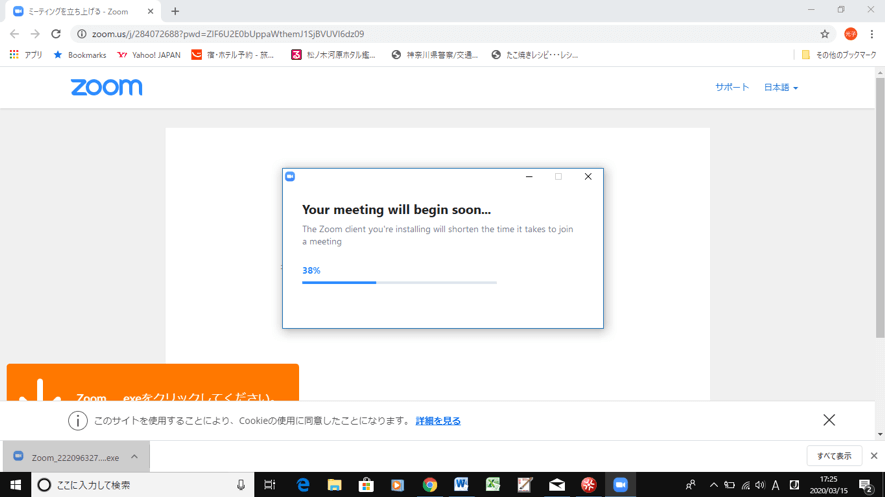Open the taskbar clock showing 17:25
The height and width of the screenshot is (497, 885).
829,485
